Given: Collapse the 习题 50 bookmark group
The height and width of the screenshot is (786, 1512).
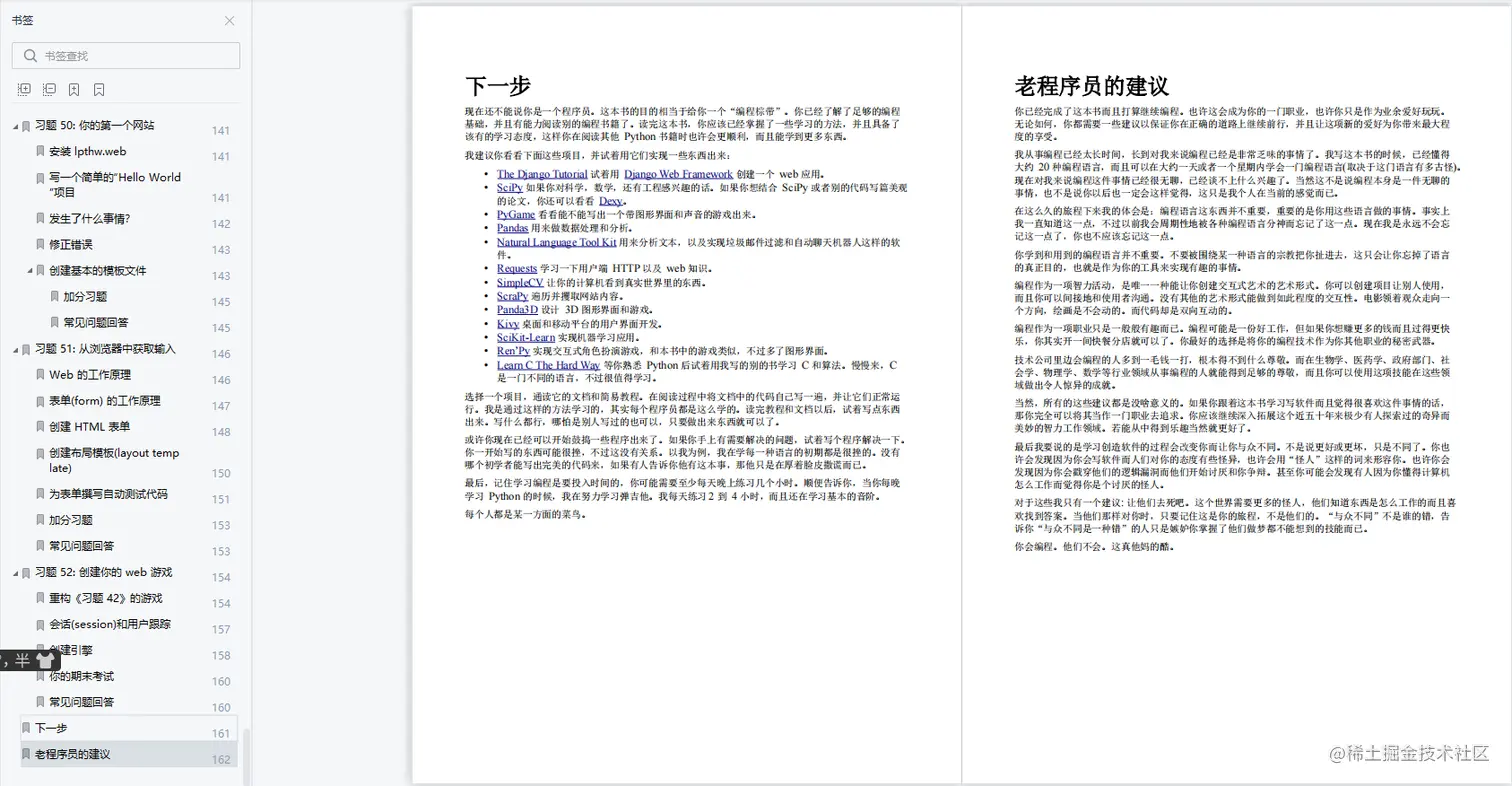Looking at the screenshot, I should click(x=15, y=126).
